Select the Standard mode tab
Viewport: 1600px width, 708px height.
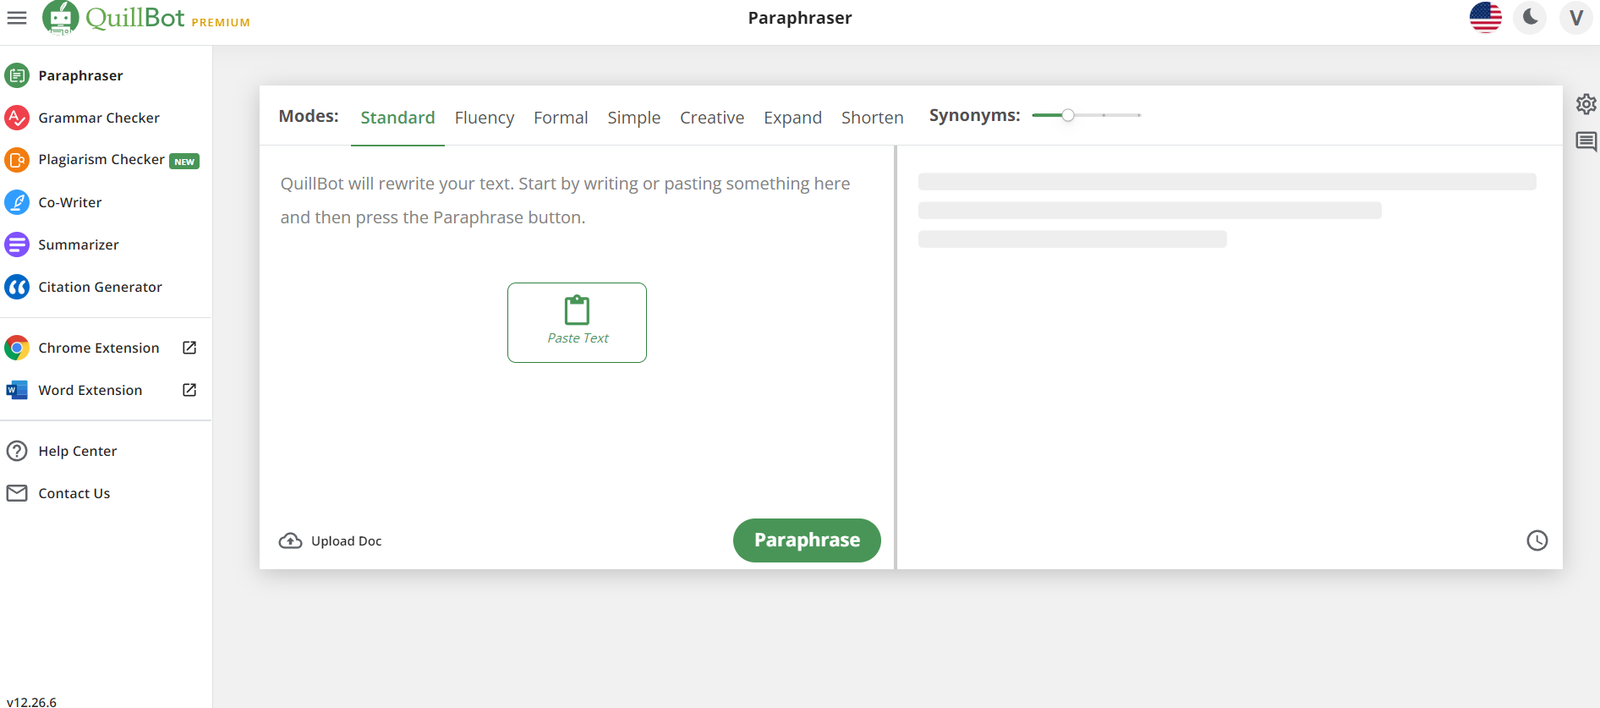coord(398,117)
